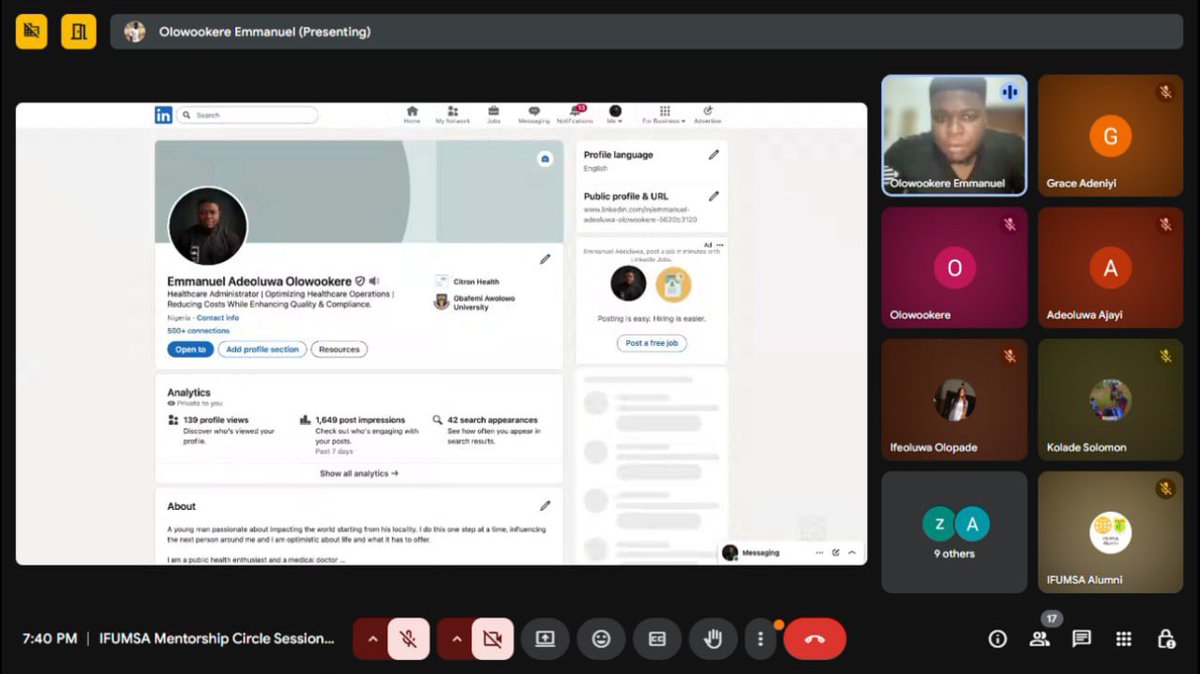Leave call with red hang-up button
The height and width of the screenshot is (674, 1200).
click(815, 639)
